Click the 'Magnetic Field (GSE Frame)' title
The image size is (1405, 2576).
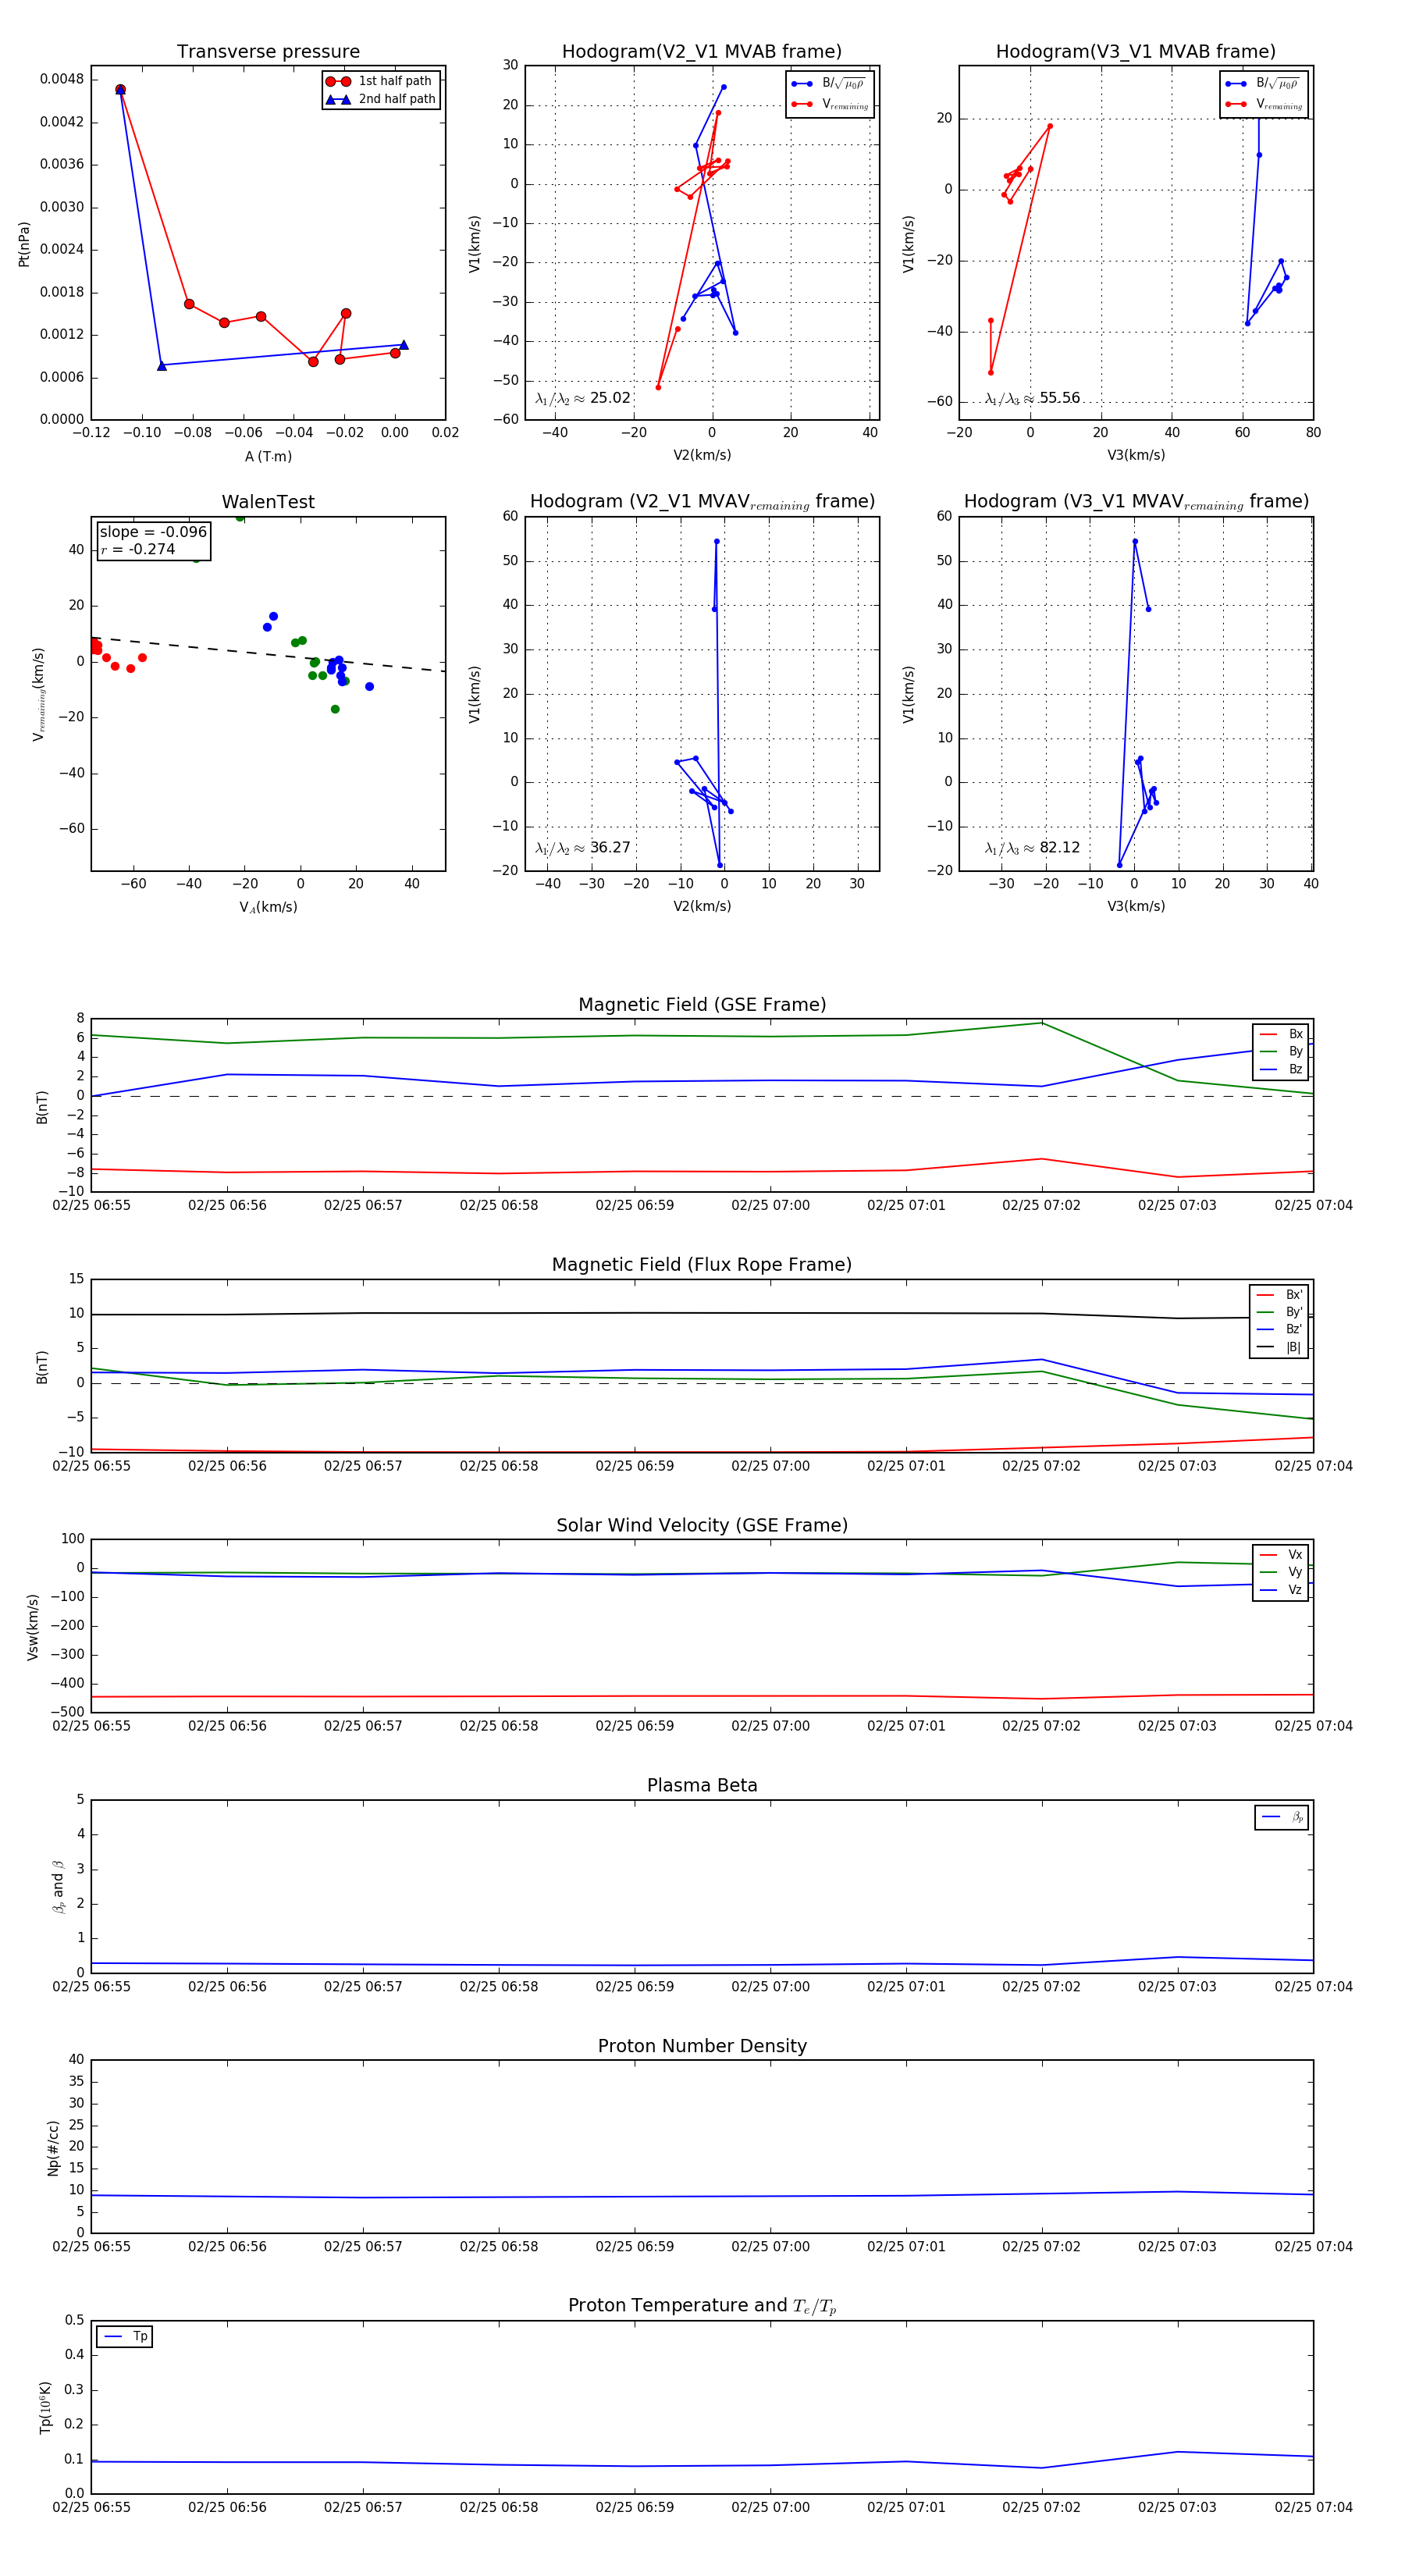pos(702,1005)
